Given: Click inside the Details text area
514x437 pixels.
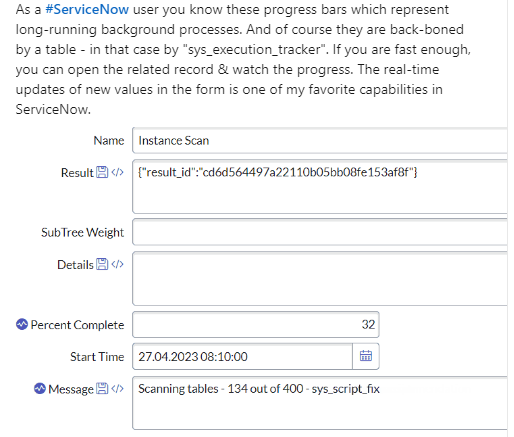Looking at the screenshot, I should click(320, 279).
